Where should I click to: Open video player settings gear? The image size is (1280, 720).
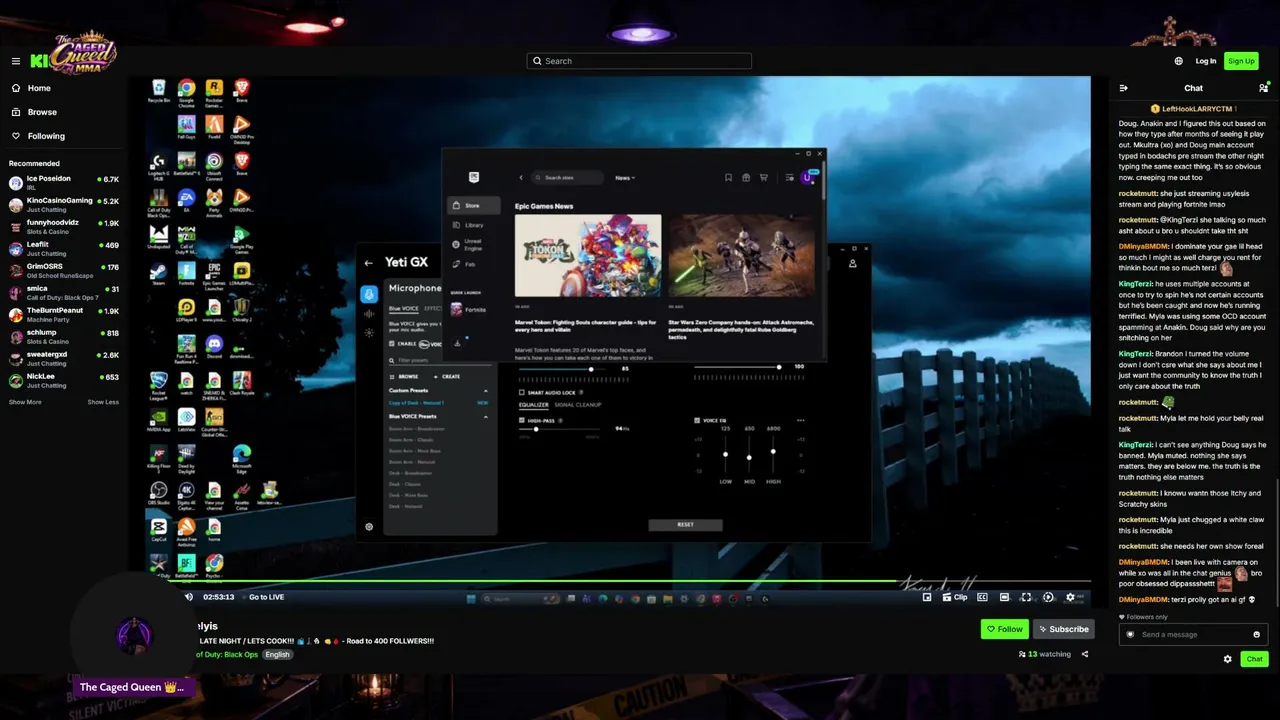click(1070, 597)
